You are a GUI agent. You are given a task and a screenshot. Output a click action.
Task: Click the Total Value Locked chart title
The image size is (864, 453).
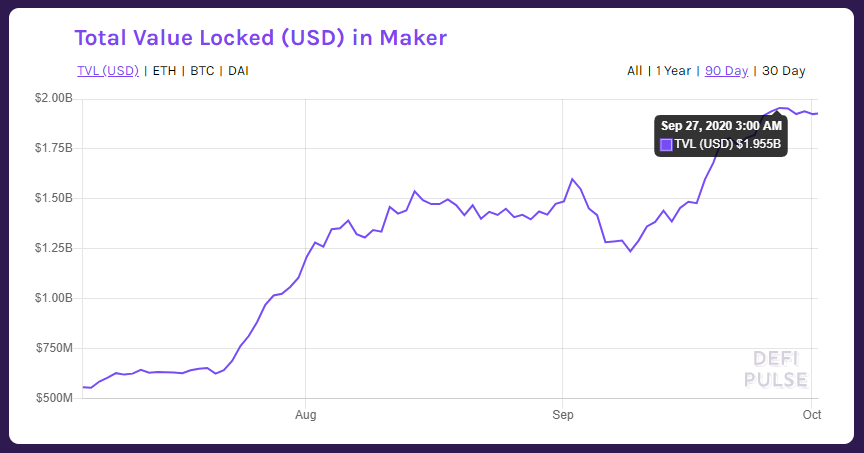point(260,38)
